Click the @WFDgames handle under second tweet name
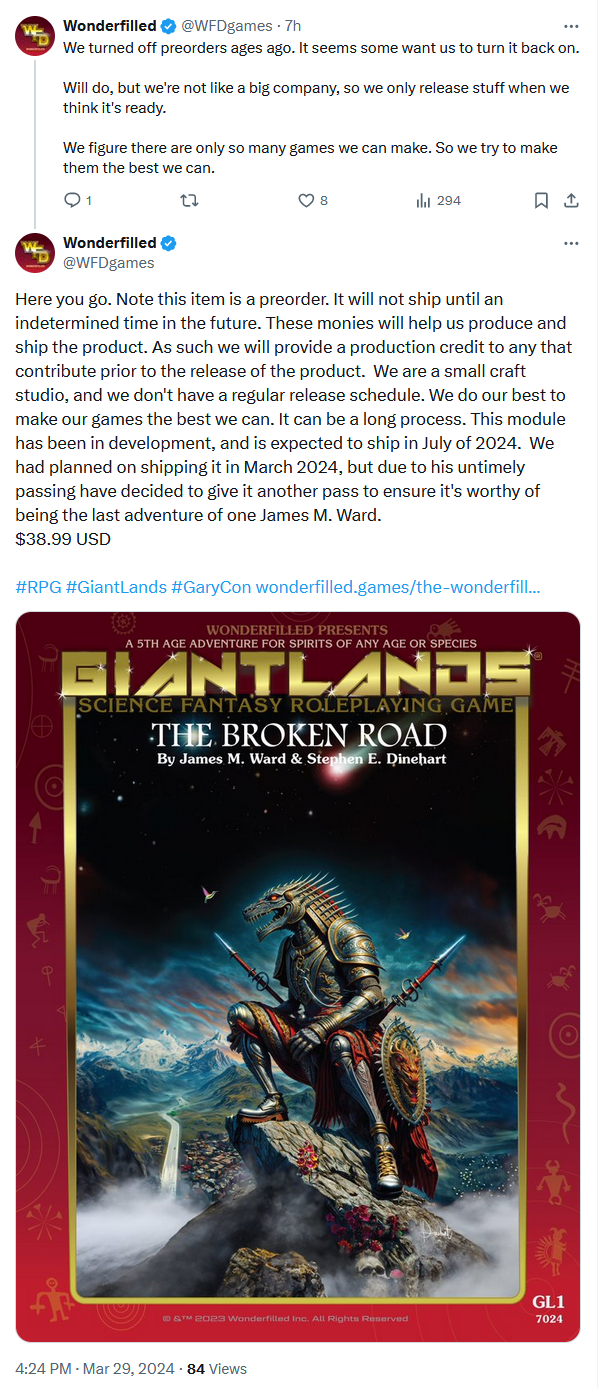This screenshot has height=1388, width=603. (109, 263)
